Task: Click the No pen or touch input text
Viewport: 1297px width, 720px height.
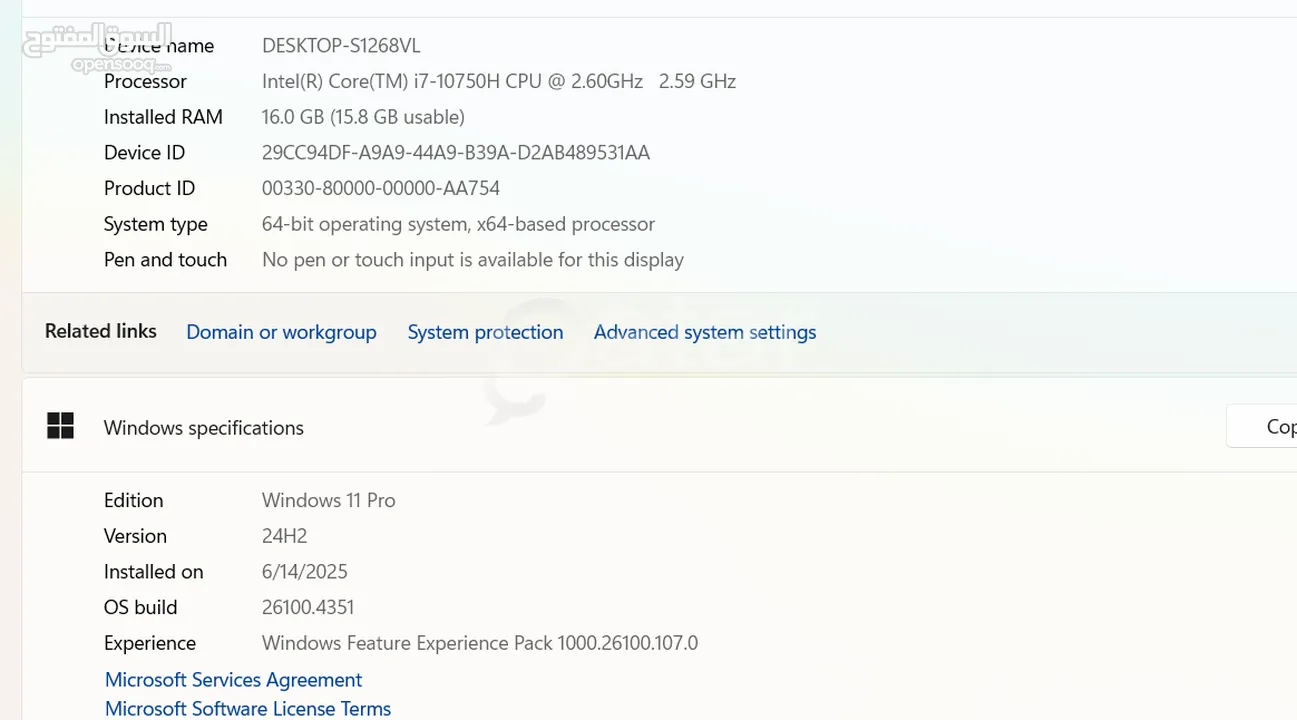Action: point(473,260)
